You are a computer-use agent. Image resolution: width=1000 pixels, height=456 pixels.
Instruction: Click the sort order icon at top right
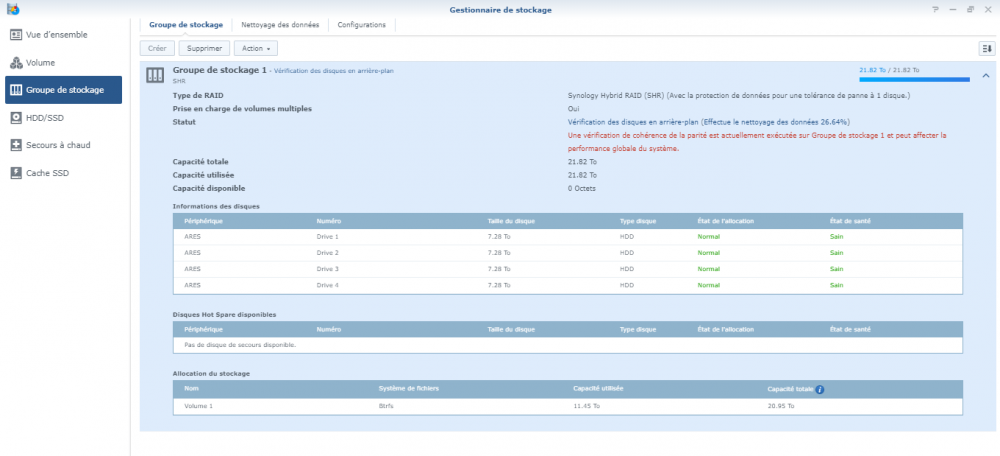point(986,48)
